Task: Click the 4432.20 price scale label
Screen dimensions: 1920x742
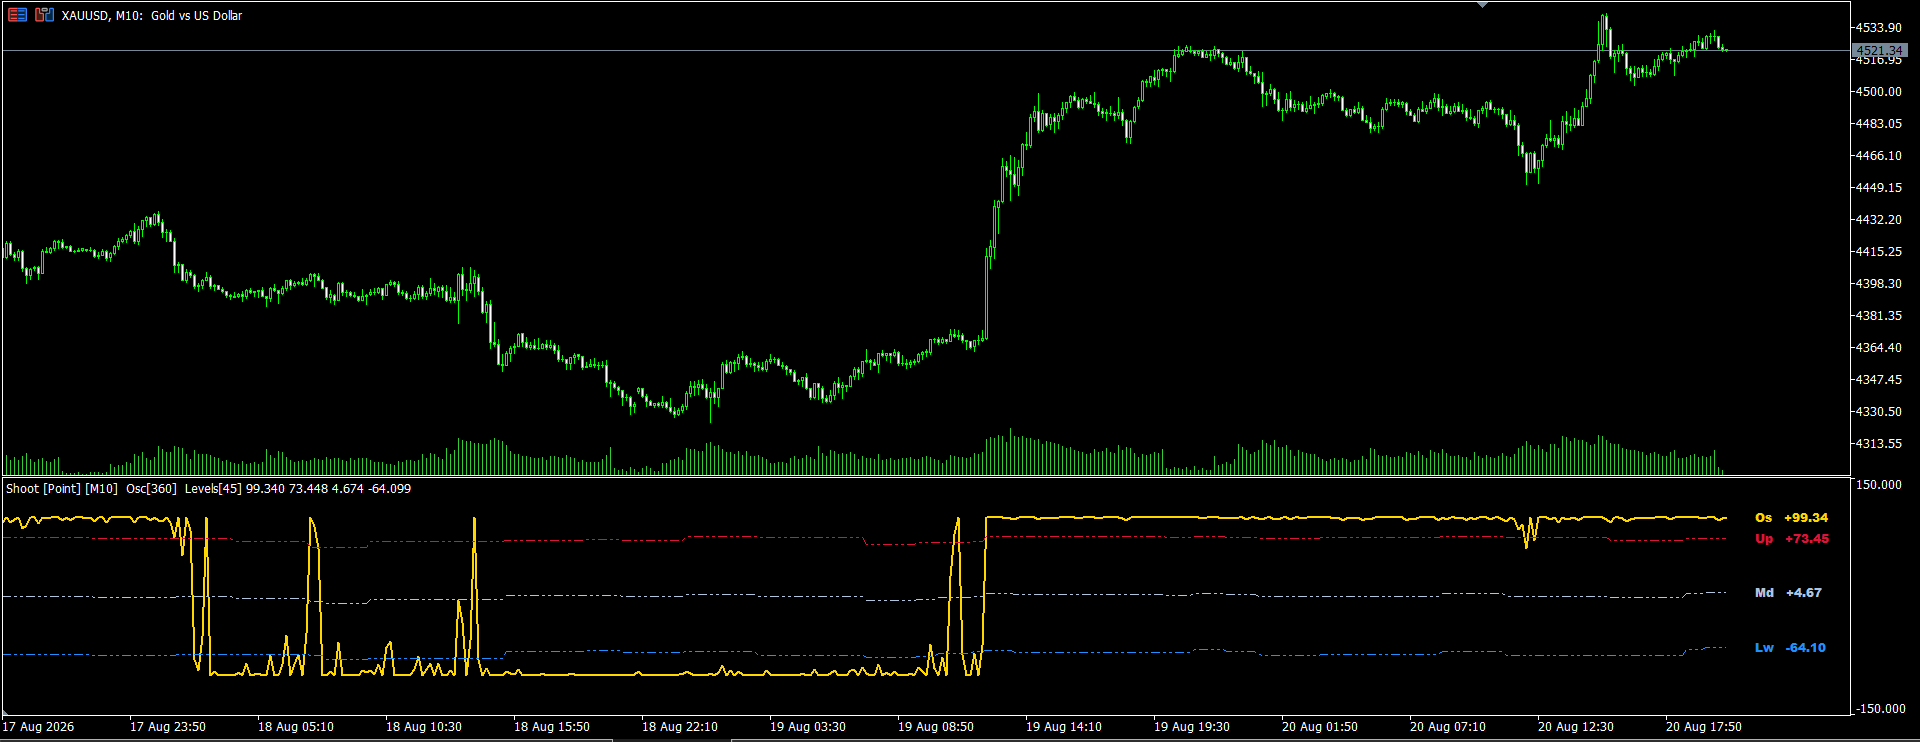Action: (1878, 220)
